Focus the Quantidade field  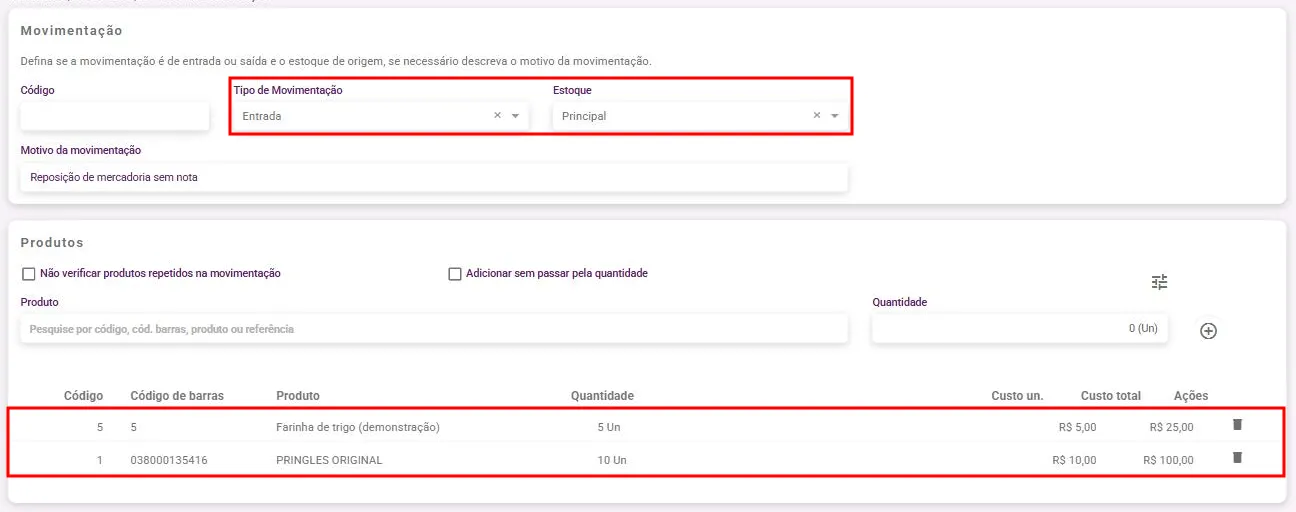click(1020, 329)
